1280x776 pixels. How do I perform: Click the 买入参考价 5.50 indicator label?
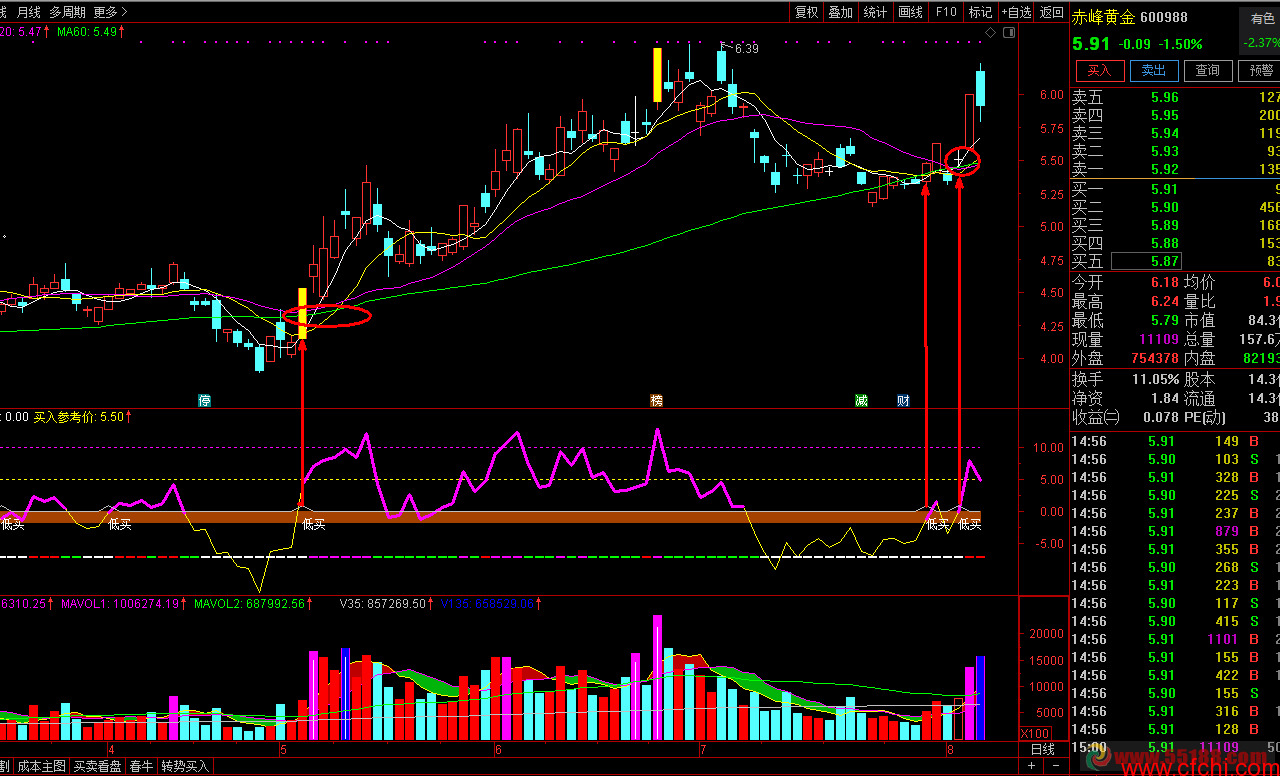point(82,416)
